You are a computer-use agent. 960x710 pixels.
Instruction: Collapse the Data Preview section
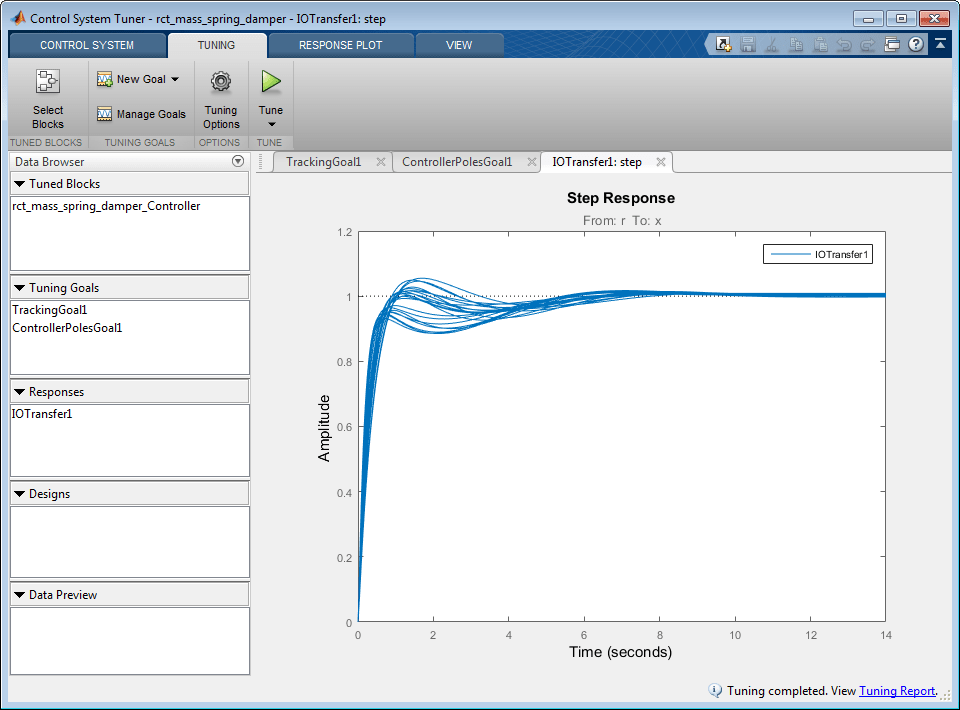click(20, 595)
